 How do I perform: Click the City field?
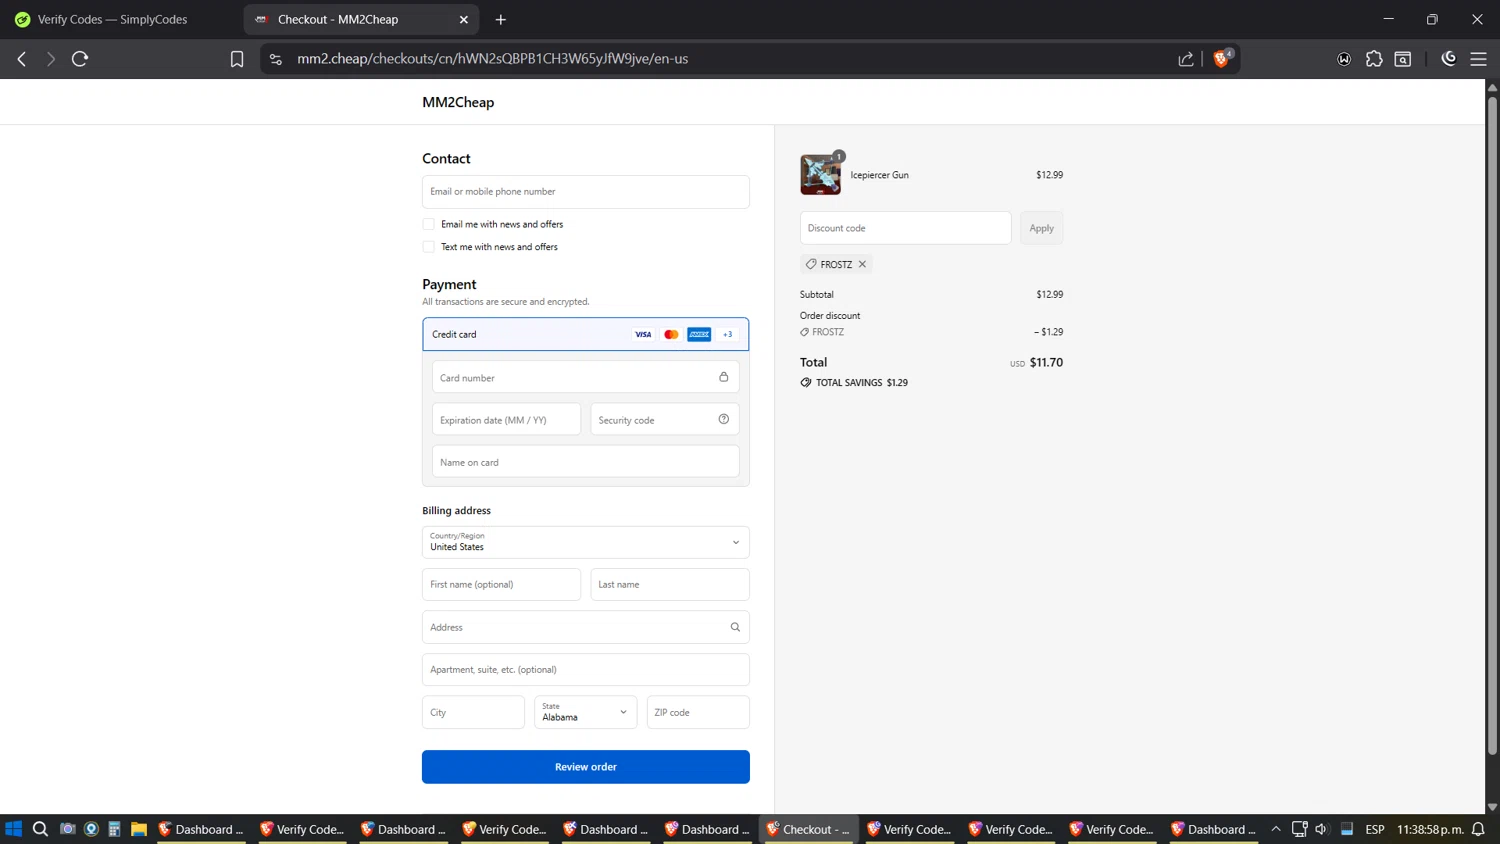click(x=473, y=712)
